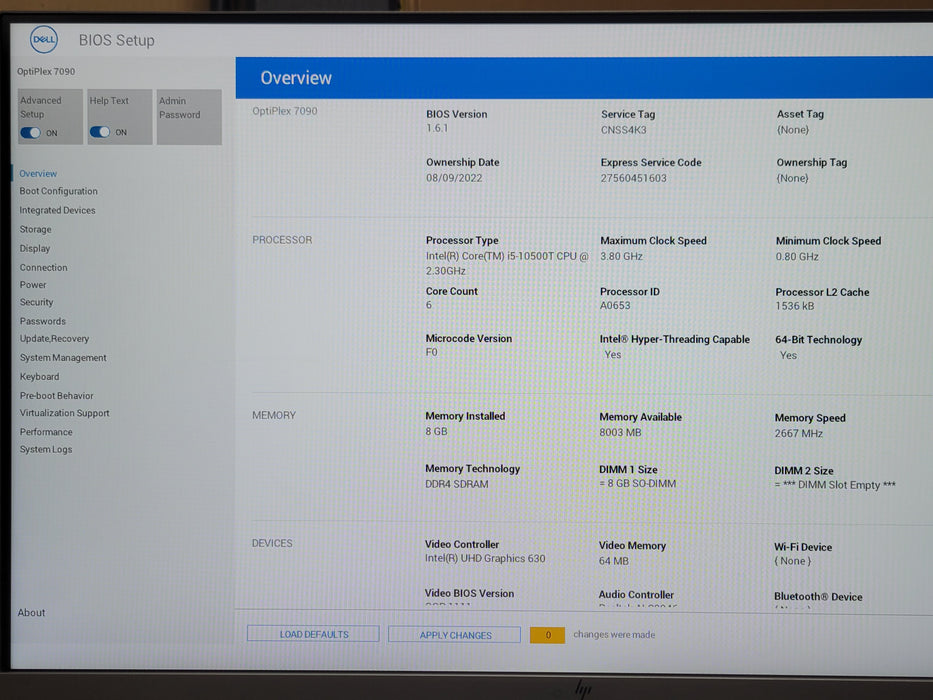The width and height of the screenshot is (933, 700).
Task: Select System Management
Action: tap(63, 358)
